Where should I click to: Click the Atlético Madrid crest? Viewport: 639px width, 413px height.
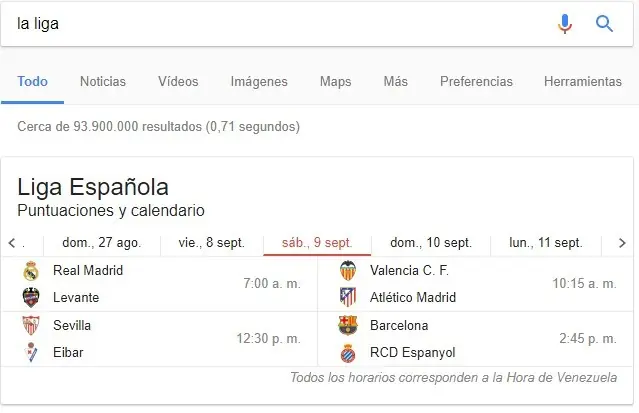click(348, 297)
